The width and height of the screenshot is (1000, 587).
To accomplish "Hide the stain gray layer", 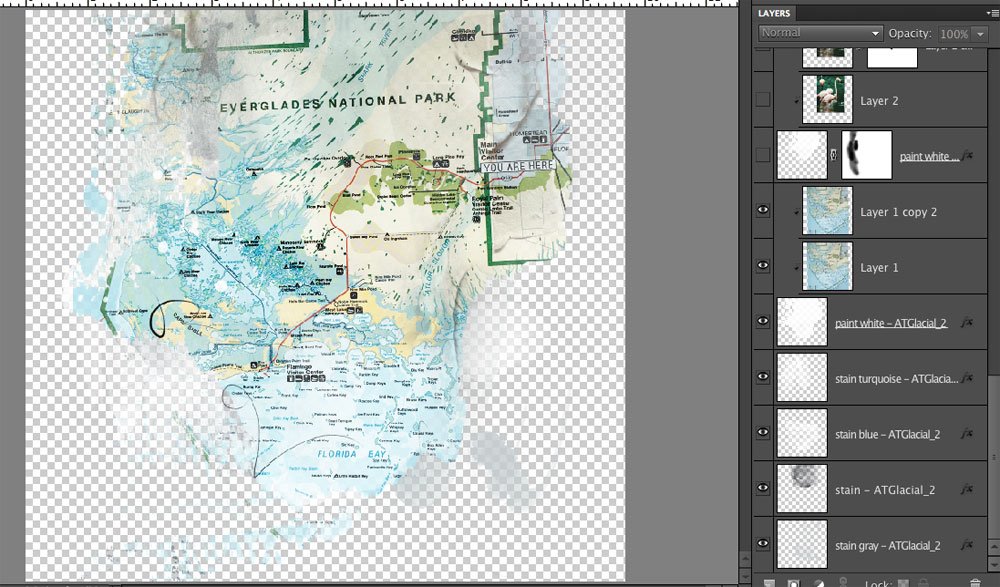I will point(763,544).
